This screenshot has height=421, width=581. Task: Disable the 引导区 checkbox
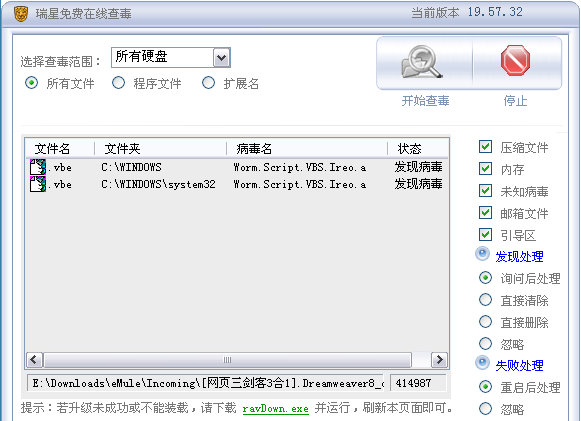coord(485,235)
